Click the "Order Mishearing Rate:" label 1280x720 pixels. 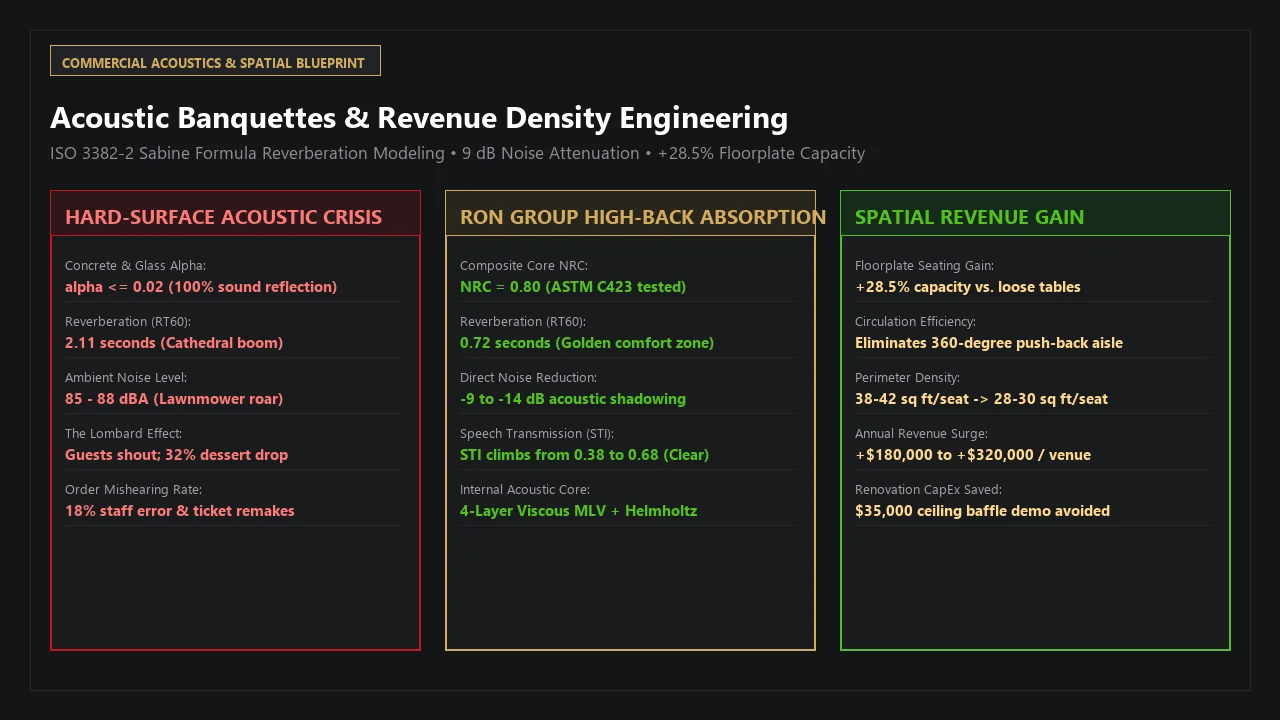133,490
